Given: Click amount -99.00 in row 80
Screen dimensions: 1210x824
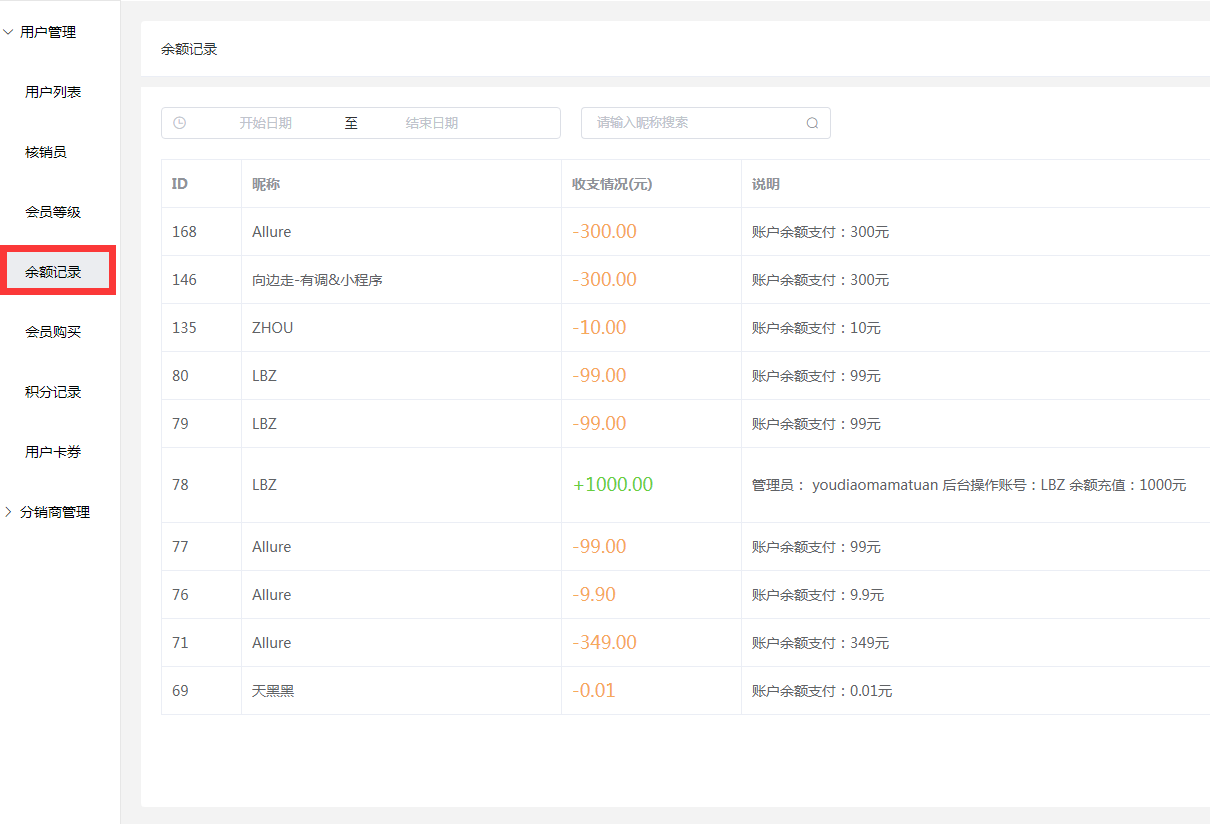Looking at the screenshot, I should (599, 376).
